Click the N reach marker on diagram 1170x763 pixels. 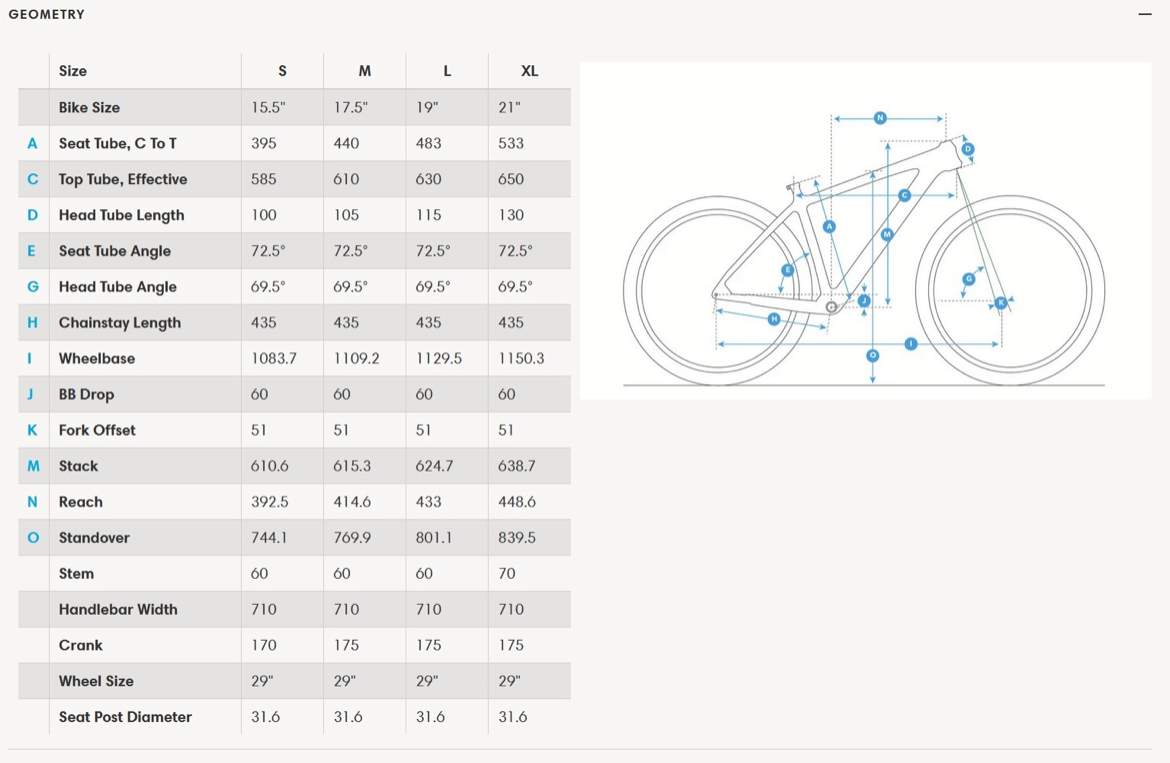point(880,118)
